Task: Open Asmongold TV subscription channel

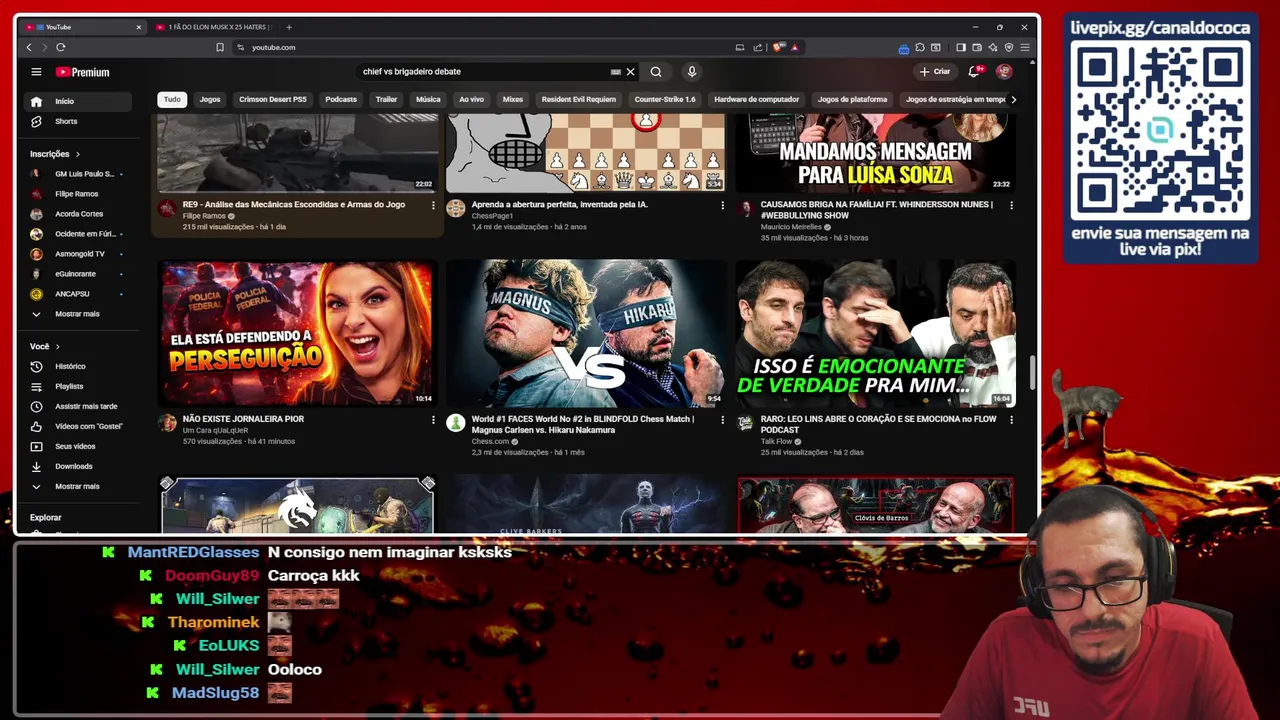Action: 77,254
